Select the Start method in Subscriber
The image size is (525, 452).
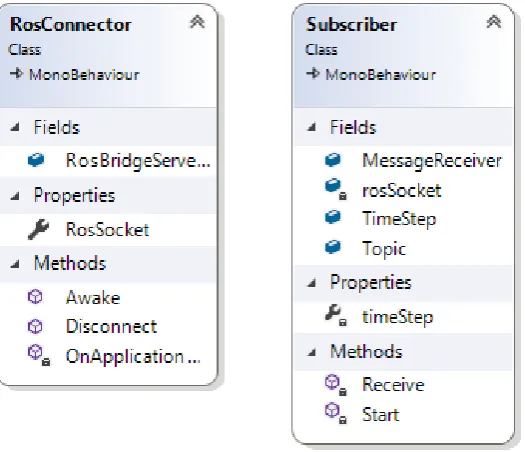(380, 415)
